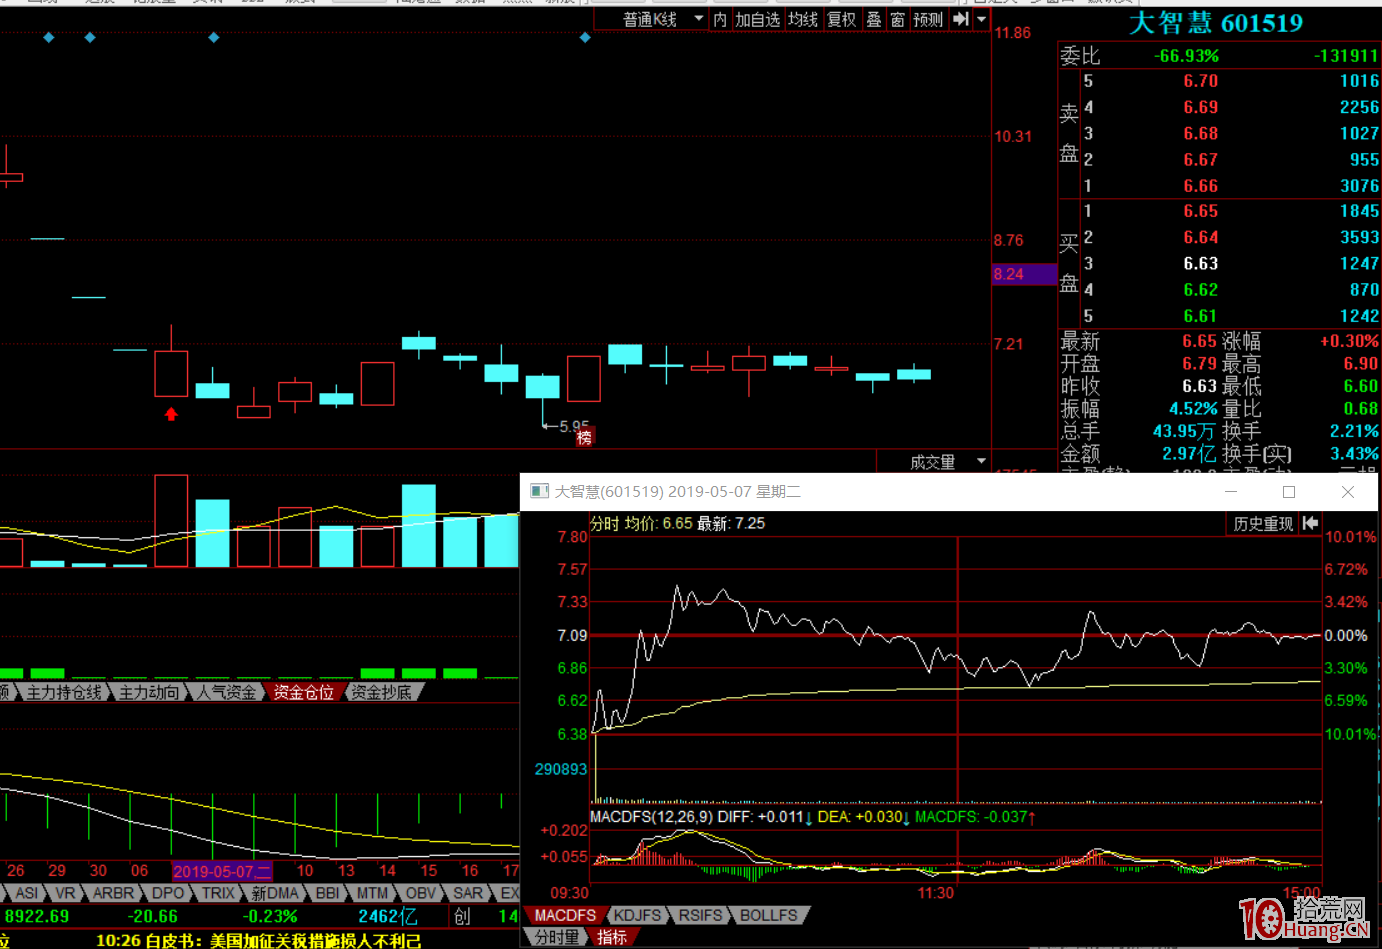Click the intraday window title icon
1382x949 pixels.
coord(539,491)
